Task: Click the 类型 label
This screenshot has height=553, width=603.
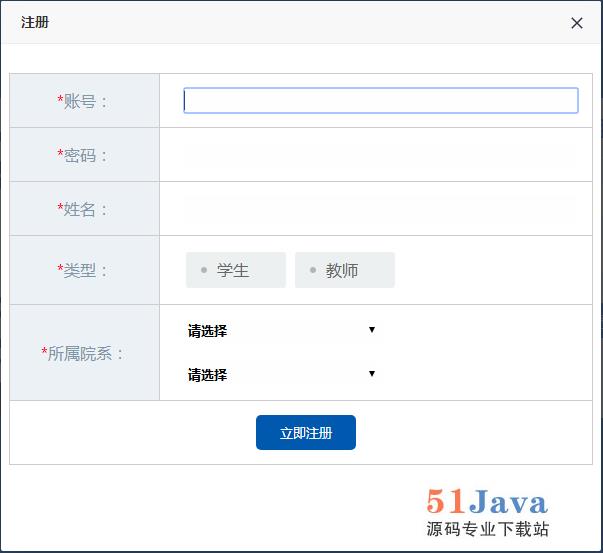Action: (85, 270)
